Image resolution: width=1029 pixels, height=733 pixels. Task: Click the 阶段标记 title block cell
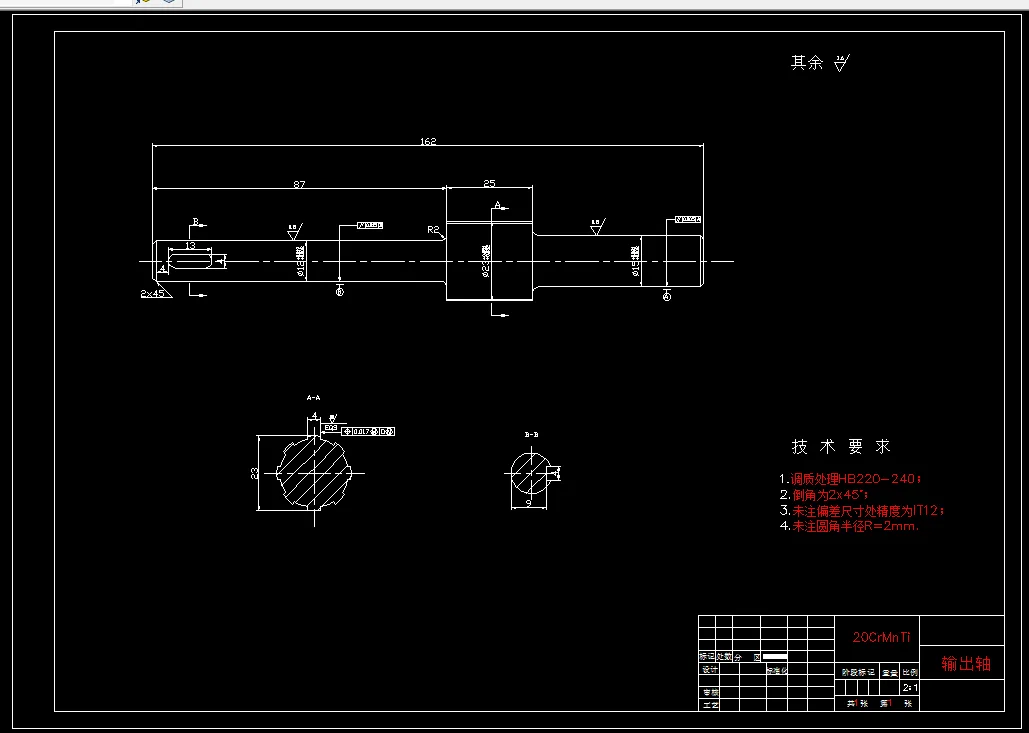(x=858, y=672)
